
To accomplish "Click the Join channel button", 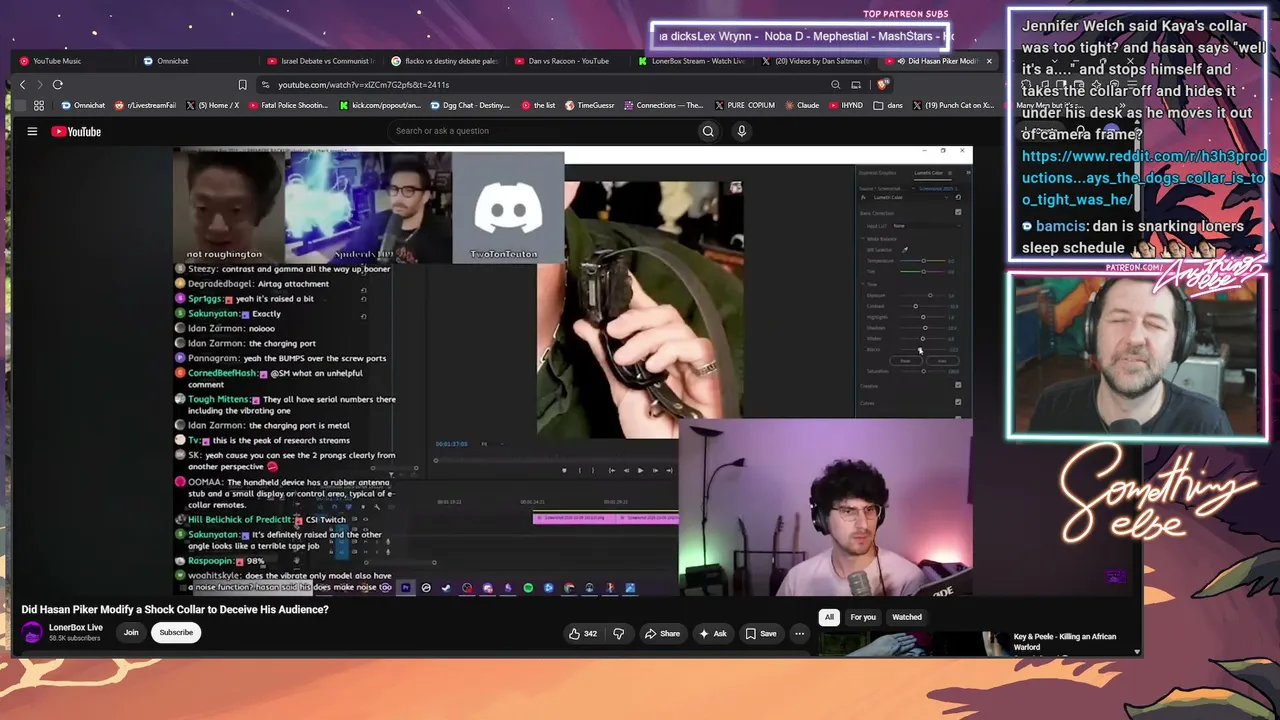I will (131, 632).
